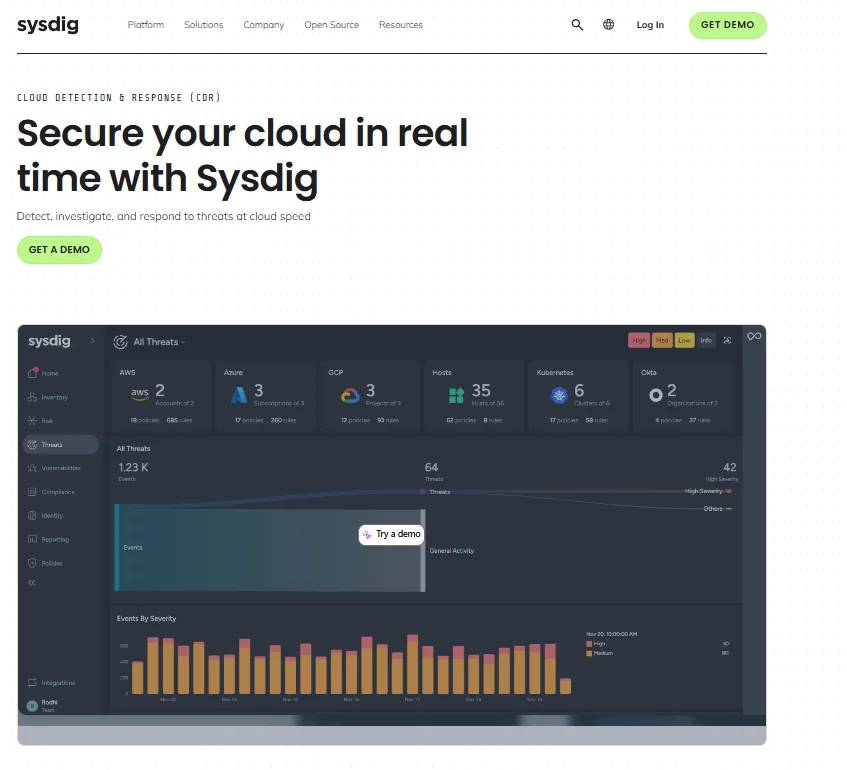The width and height of the screenshot is (847, 770).
Task: Click the Okta ring icon
Action: click(x=656, y=396)
